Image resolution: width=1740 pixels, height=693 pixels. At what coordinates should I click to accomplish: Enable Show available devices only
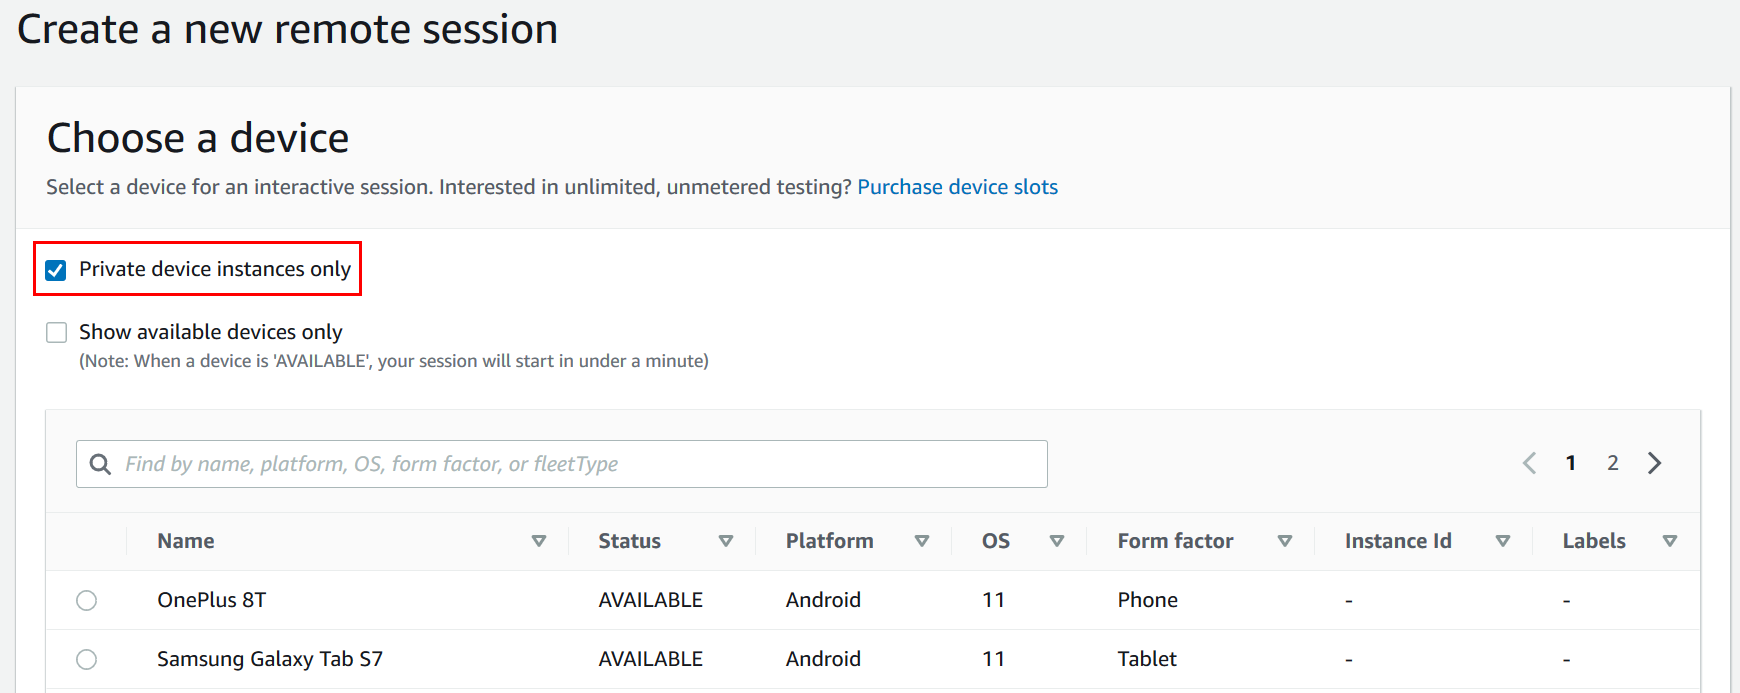click(x=57, y=332)
